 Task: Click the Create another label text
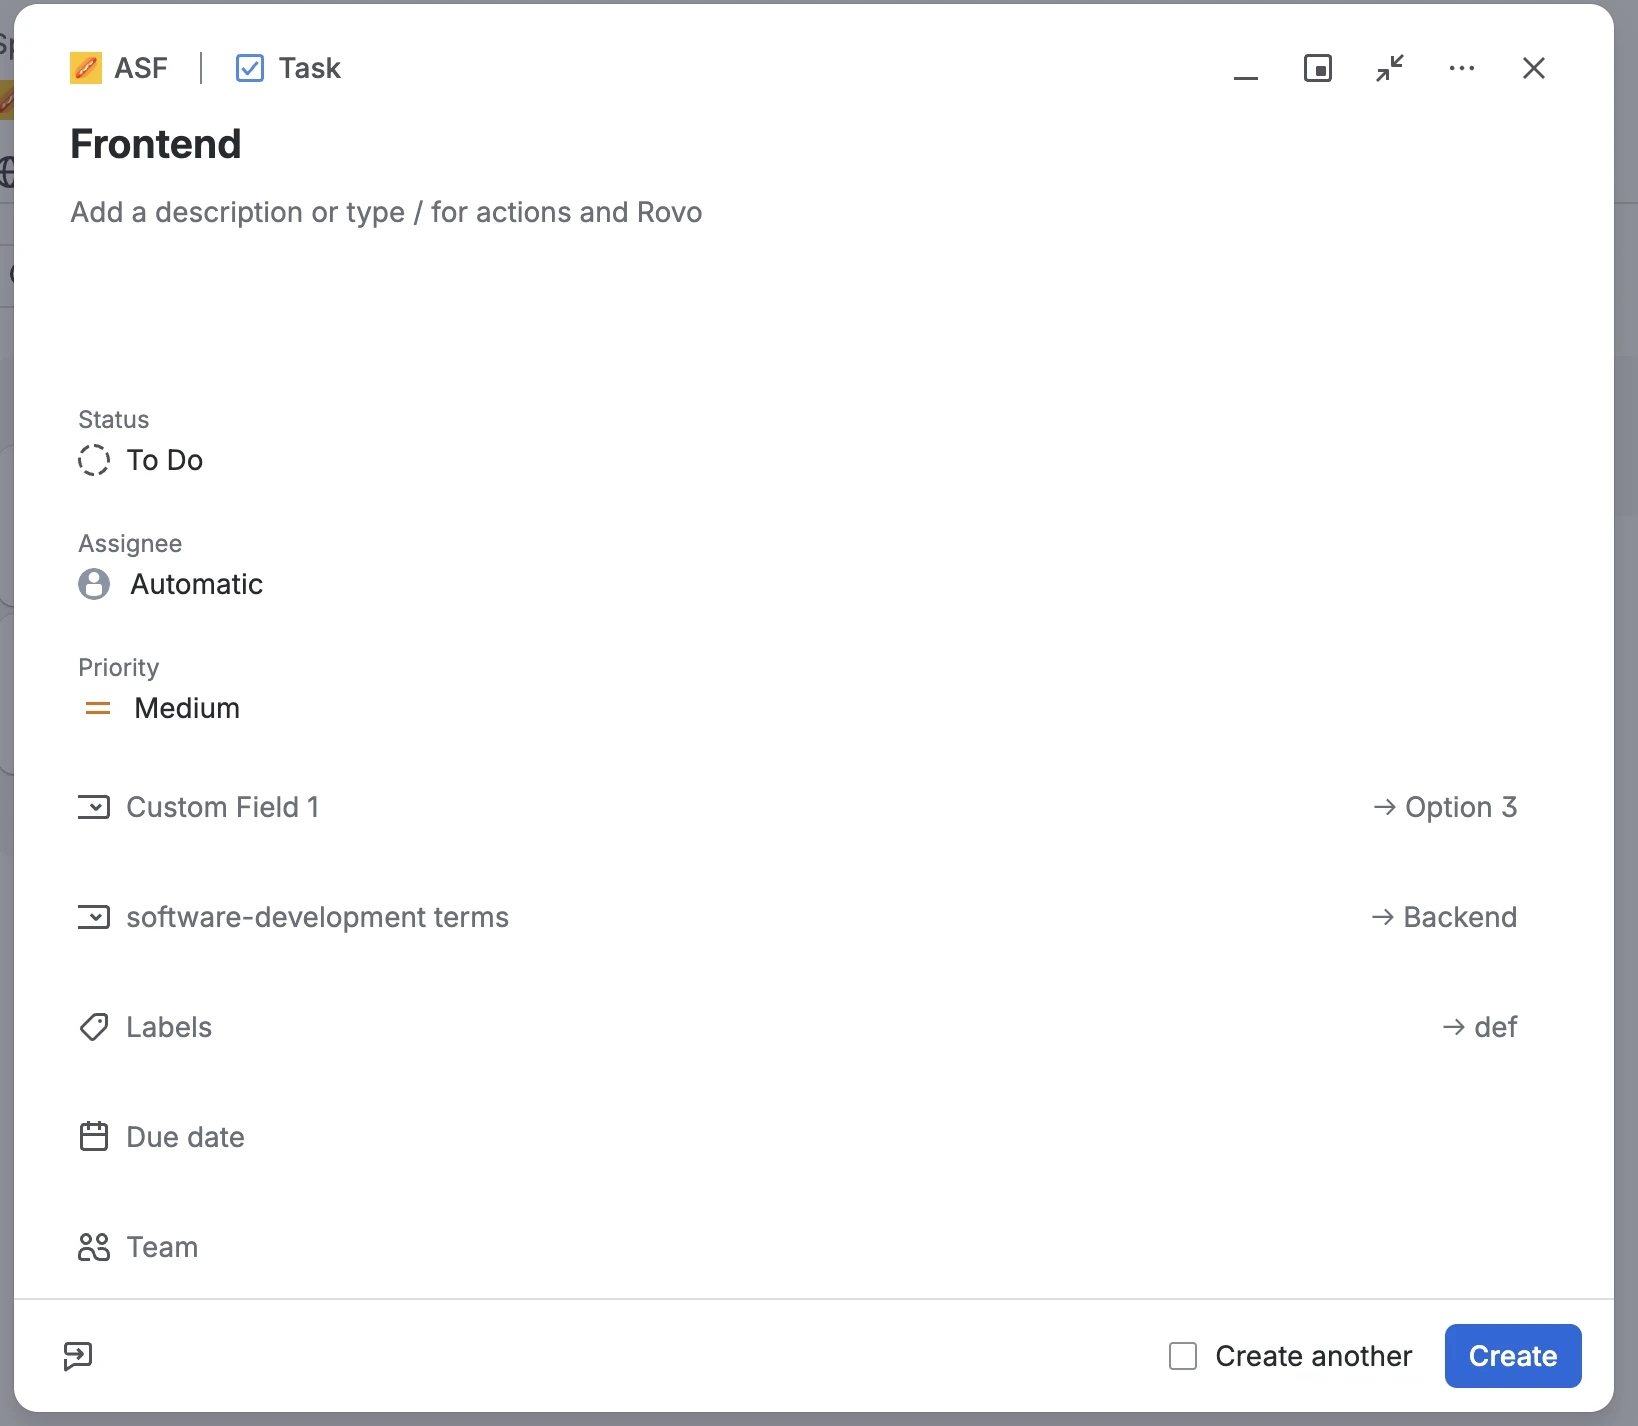pyautogui.click(x=1314, y=1356)
